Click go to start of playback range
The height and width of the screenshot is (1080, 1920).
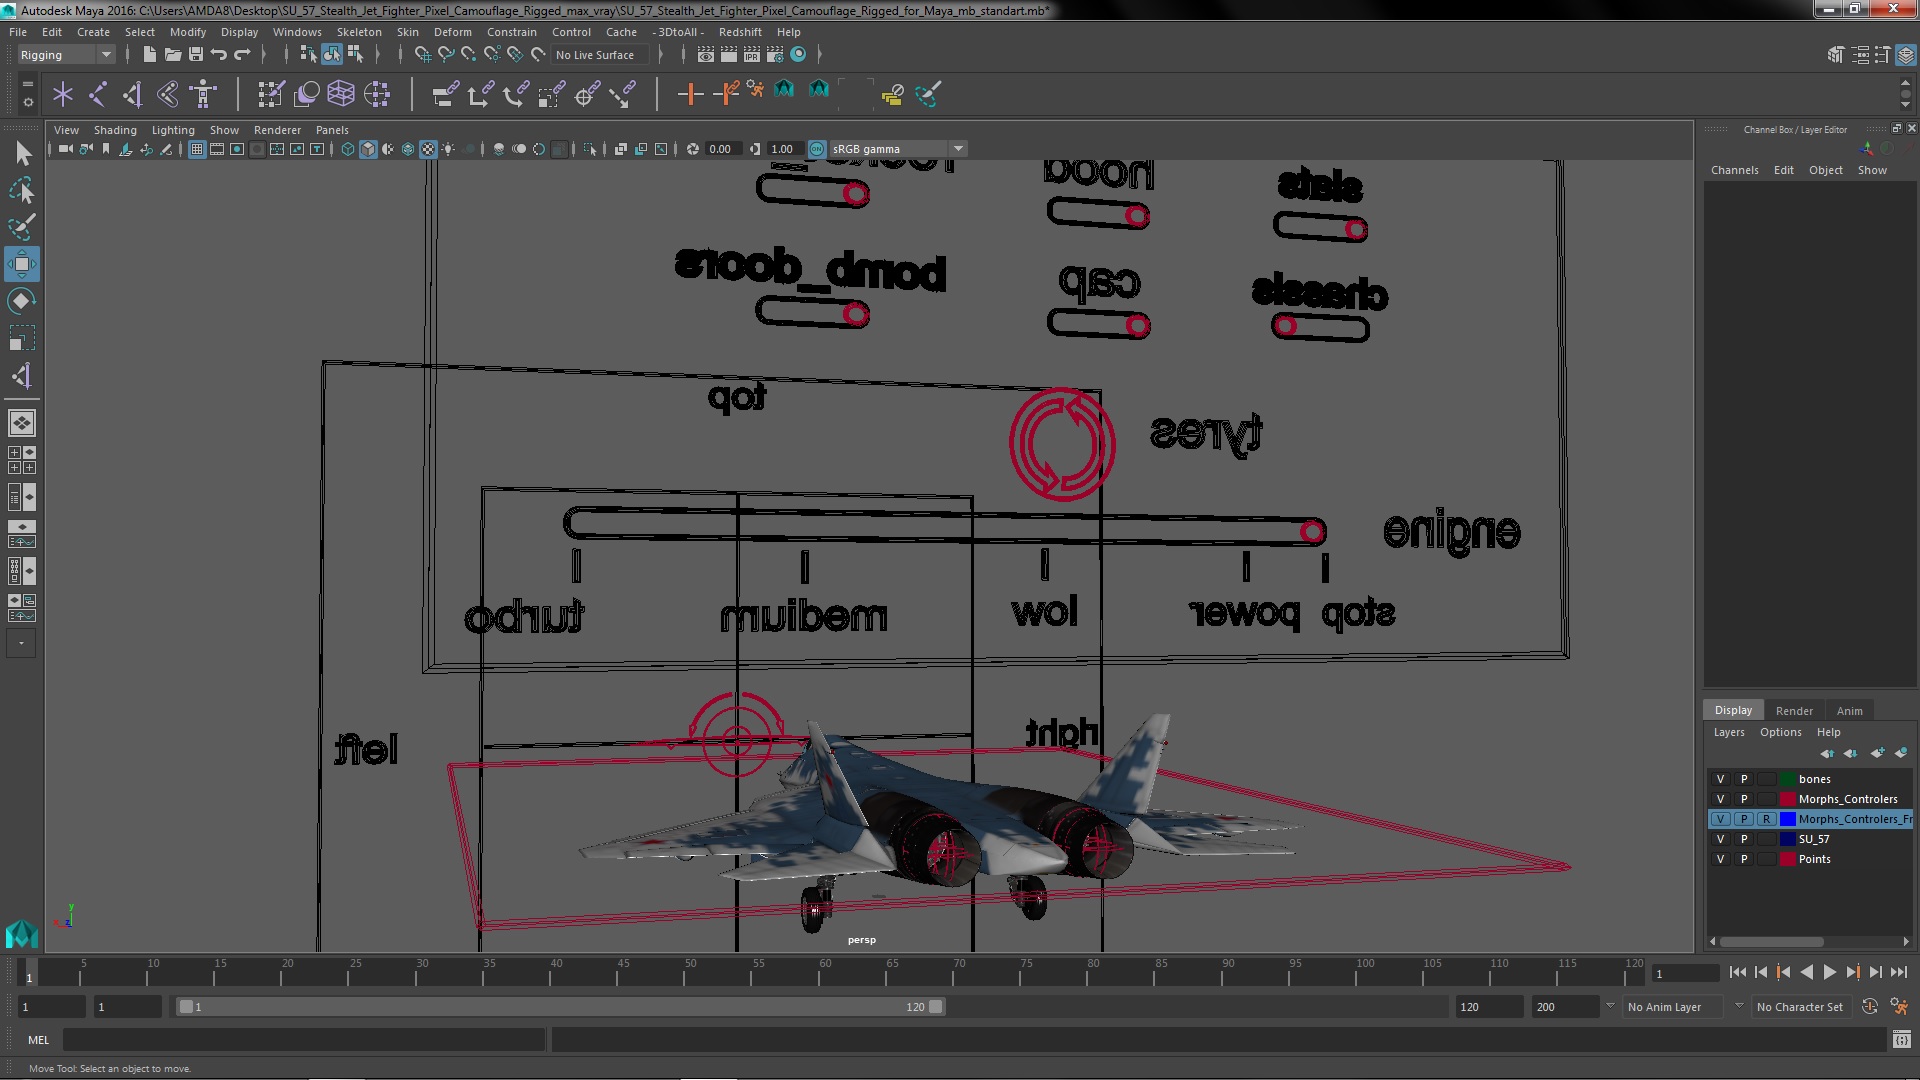click(x=1737, y=972)
